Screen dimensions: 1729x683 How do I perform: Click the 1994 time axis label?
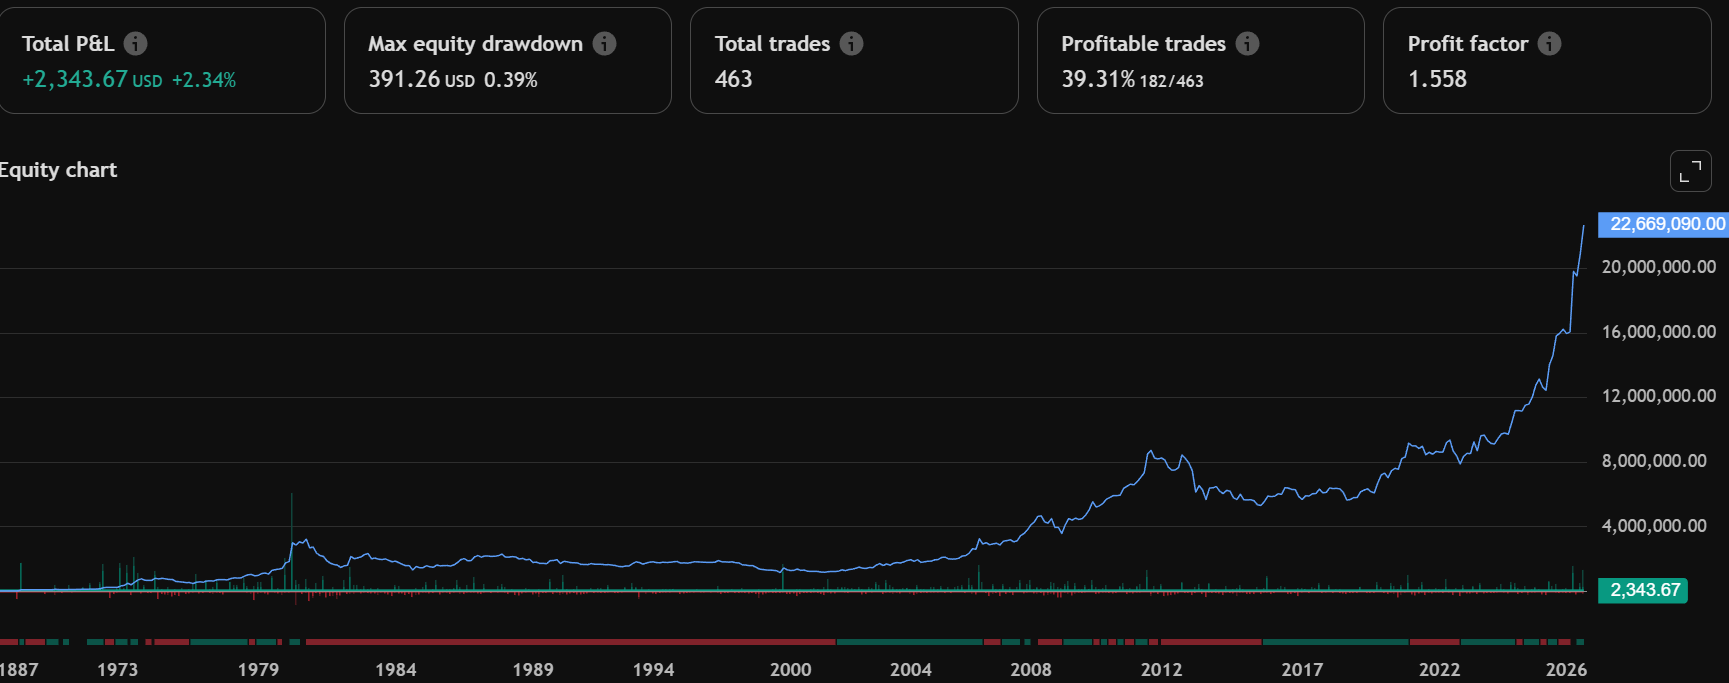click(x=653, y=670)
